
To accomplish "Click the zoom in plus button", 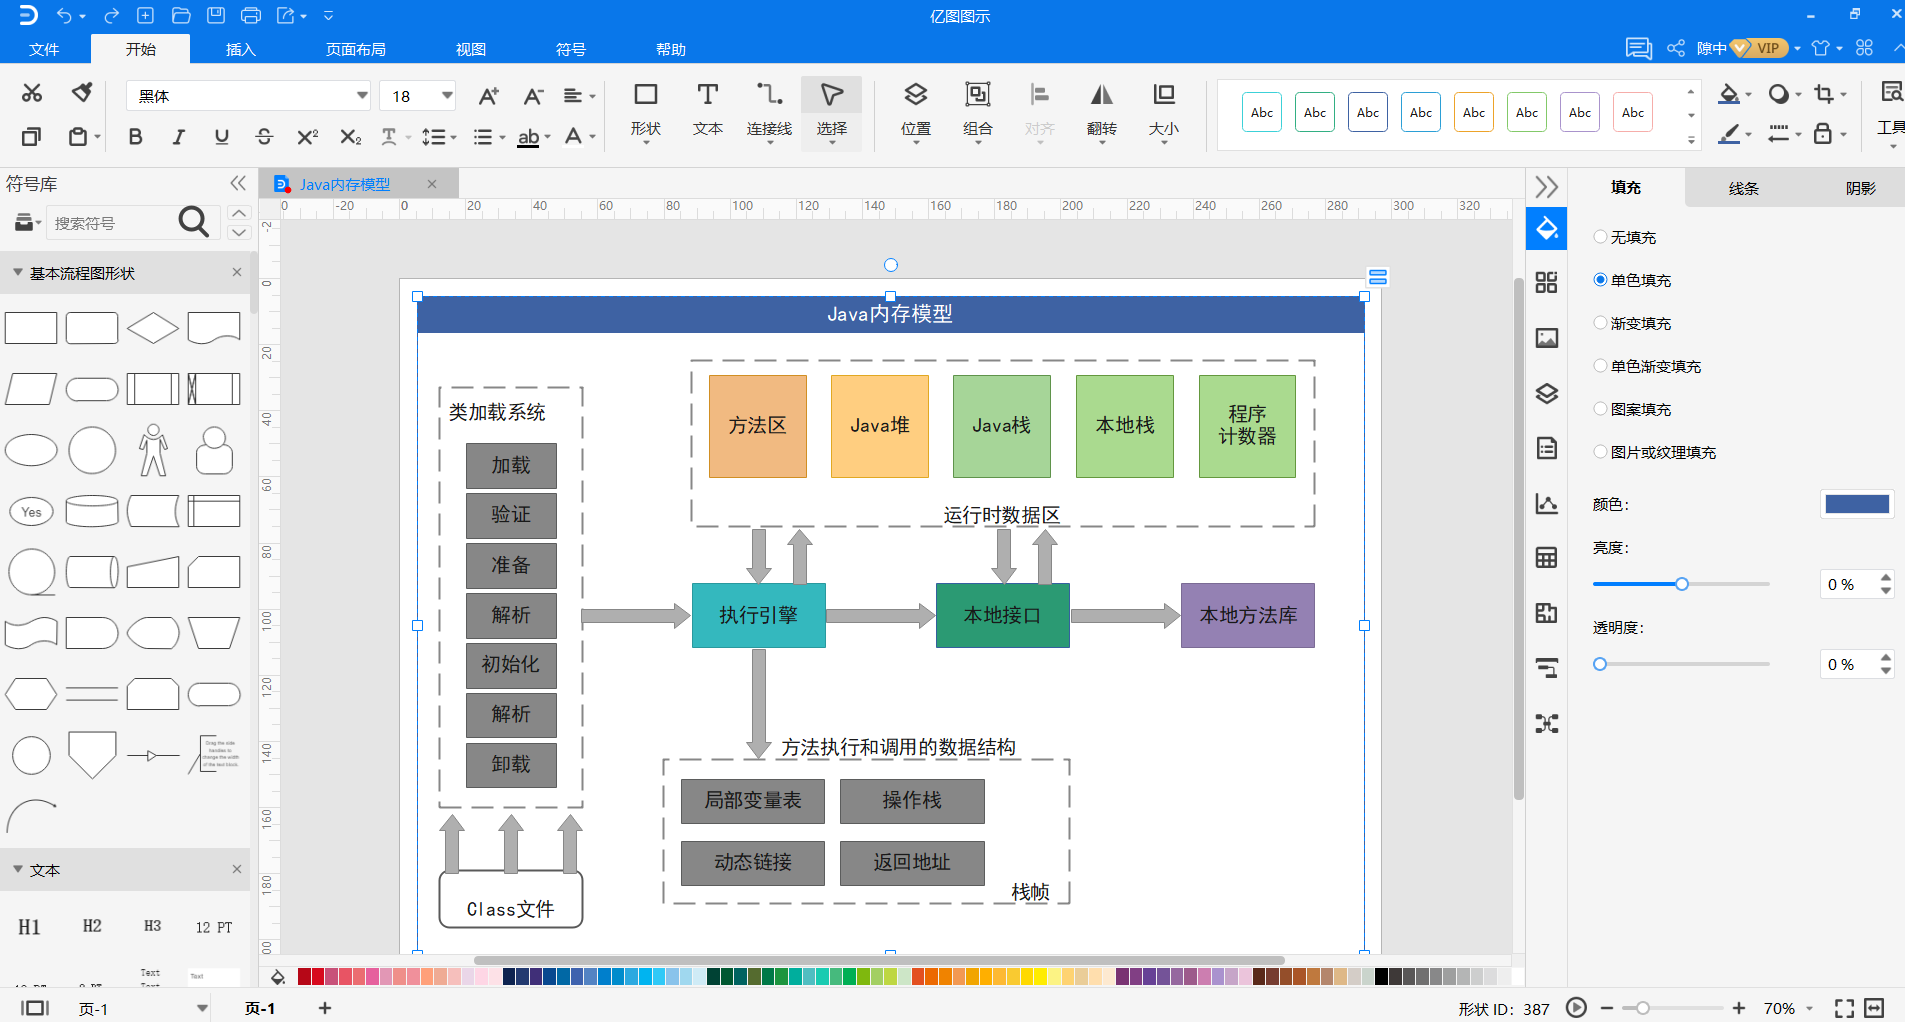I will coord(1739,1008).
